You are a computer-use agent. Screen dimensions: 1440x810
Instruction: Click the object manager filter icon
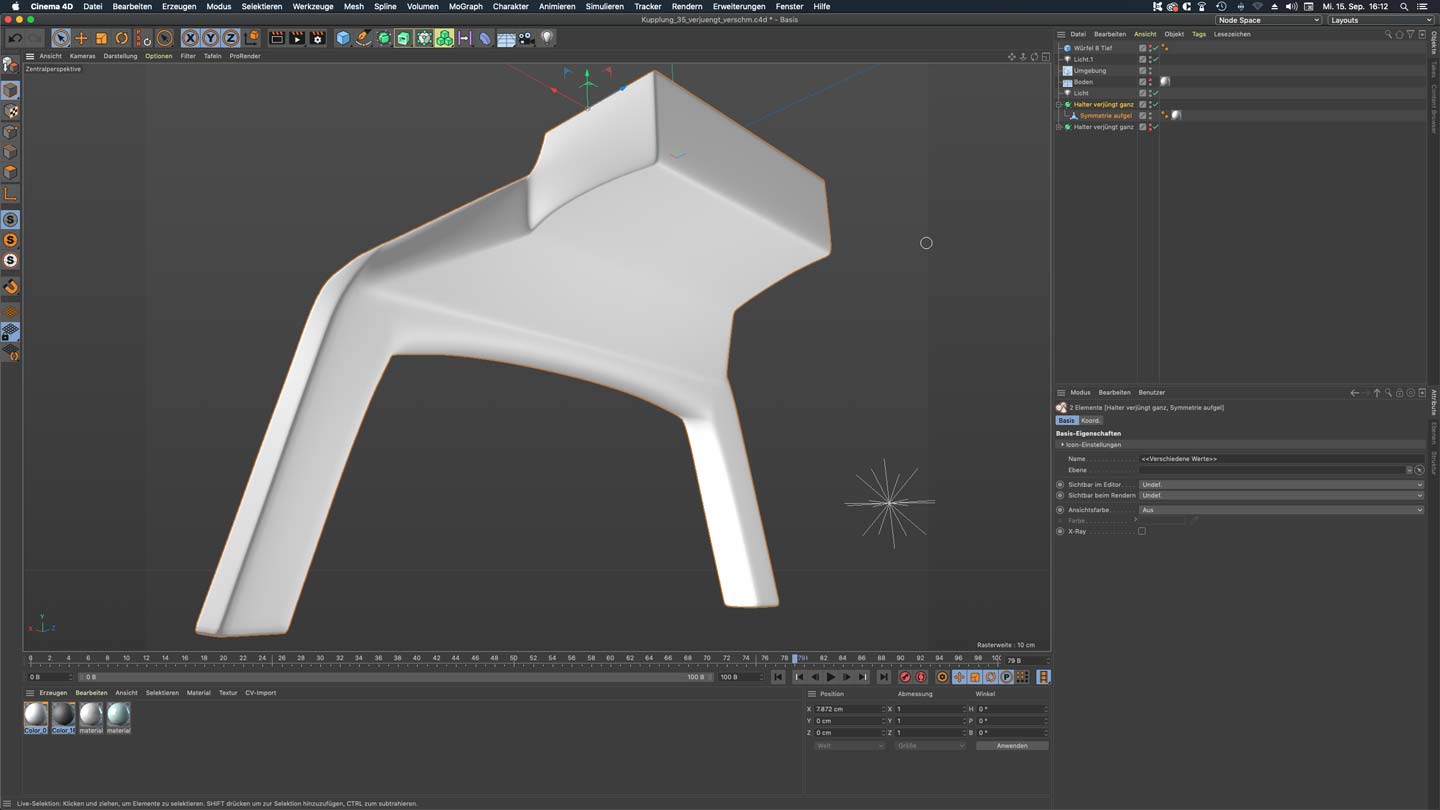[1410, 34]
